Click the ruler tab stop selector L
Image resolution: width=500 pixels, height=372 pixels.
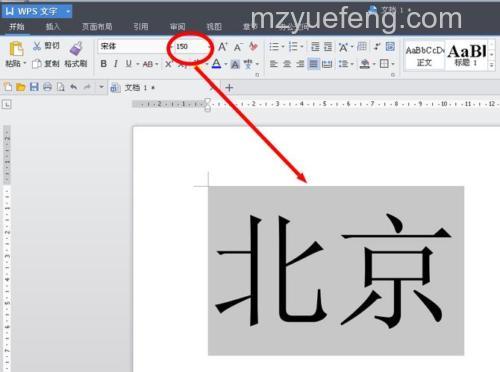pos(7,104)
